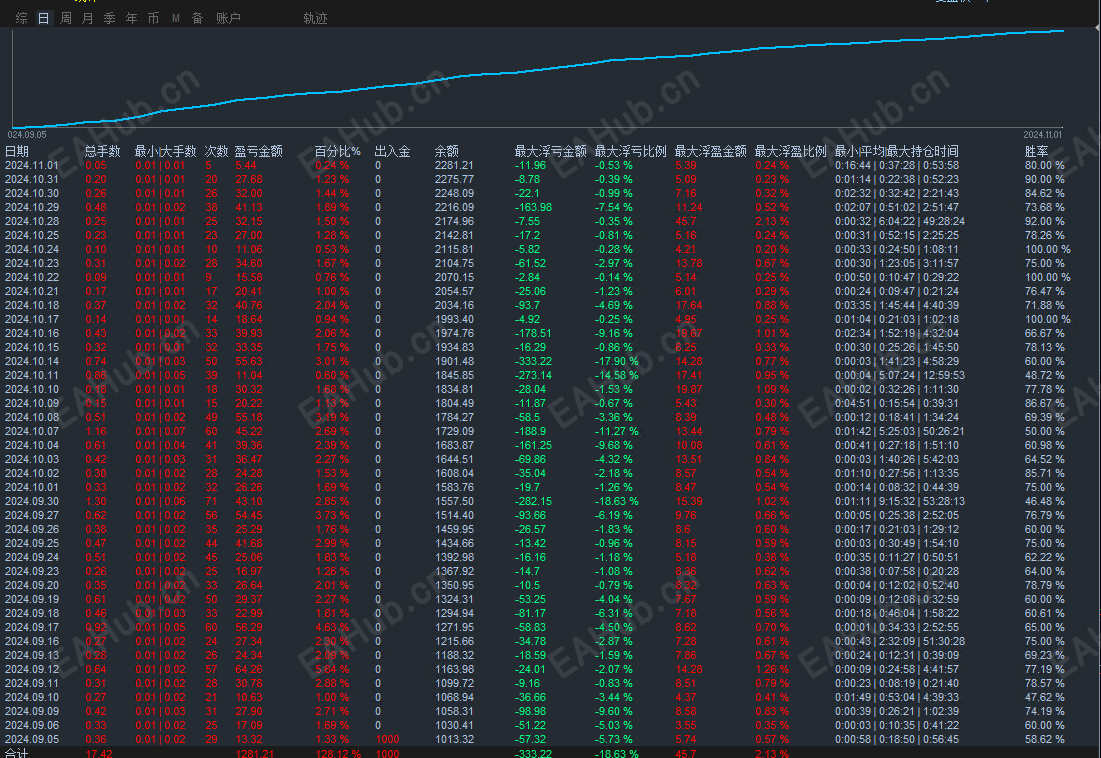Click total lots value 1.30
Image resolution: width=1101 pixels, height=758 pixels.
[x=96, y=501]
